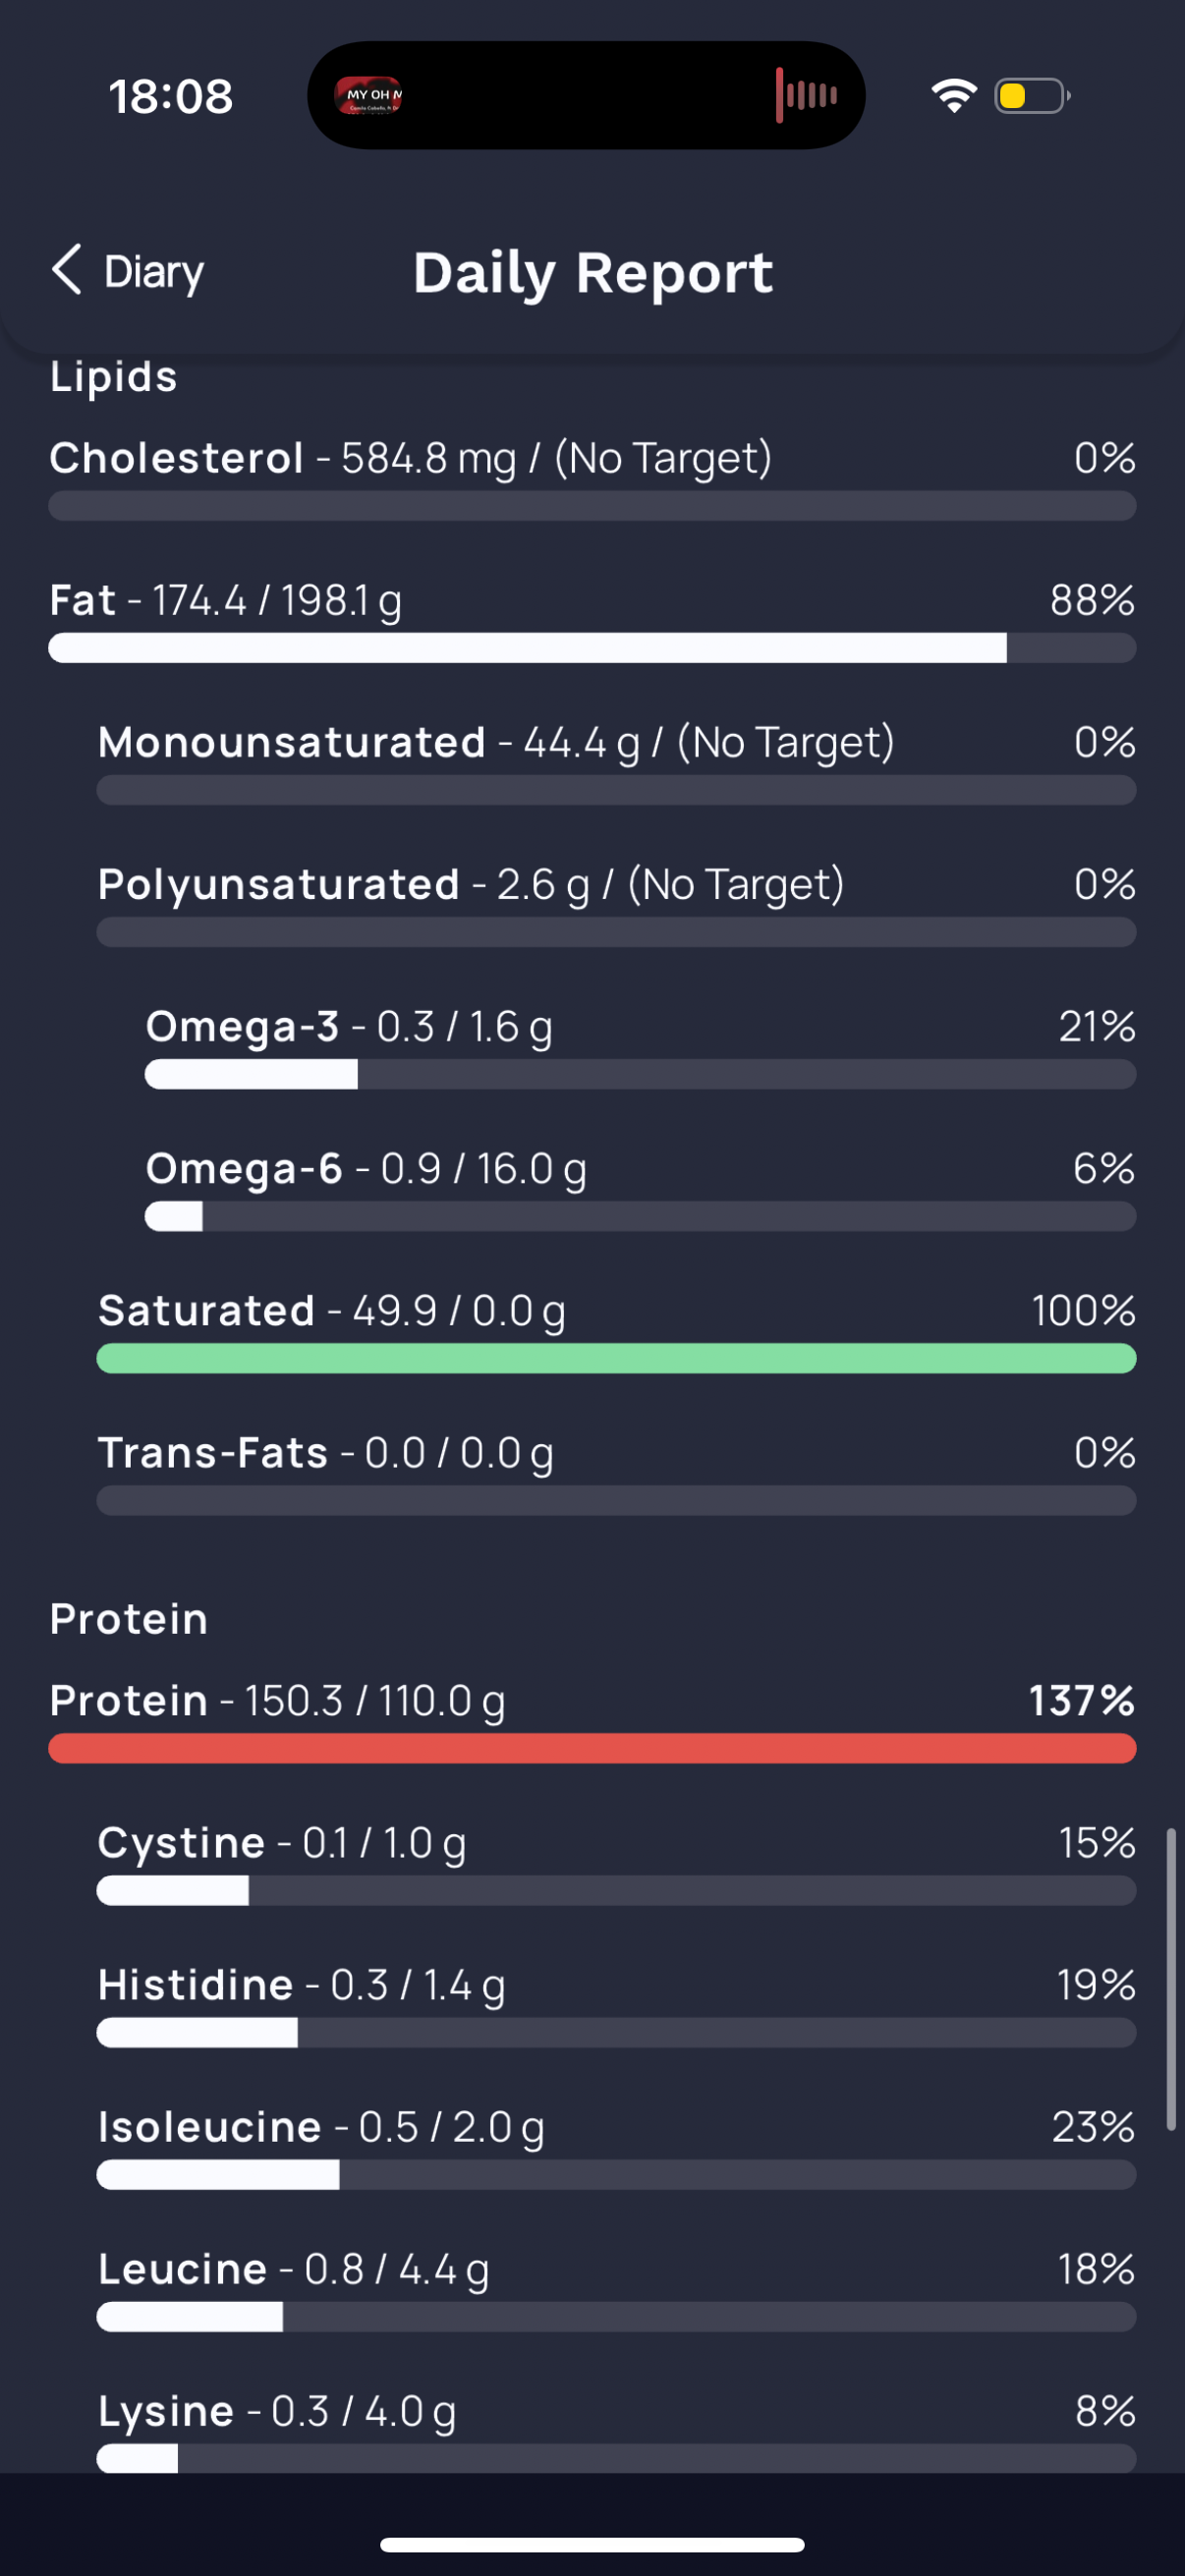Tap the battery indicator icon
Screen dimensions: 1185x2576
pos(1032,96)
